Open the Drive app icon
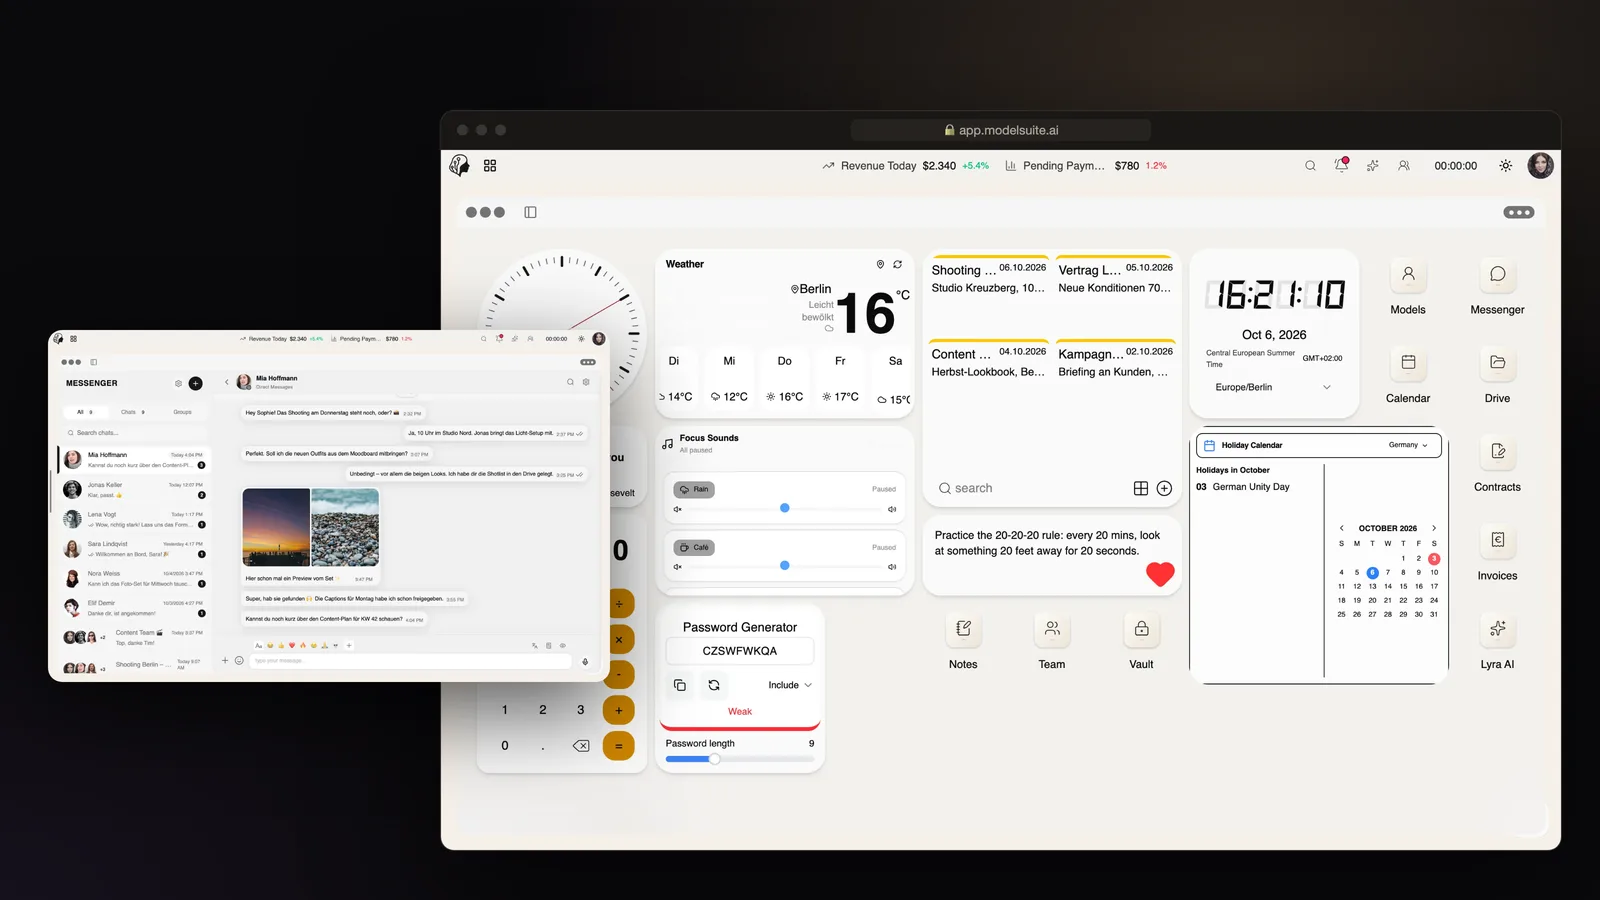 click(x=1497, y=363)
